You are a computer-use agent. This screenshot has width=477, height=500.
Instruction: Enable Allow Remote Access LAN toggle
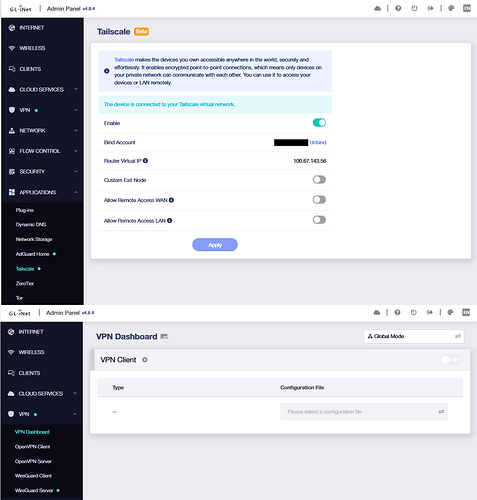pos(319,220)
